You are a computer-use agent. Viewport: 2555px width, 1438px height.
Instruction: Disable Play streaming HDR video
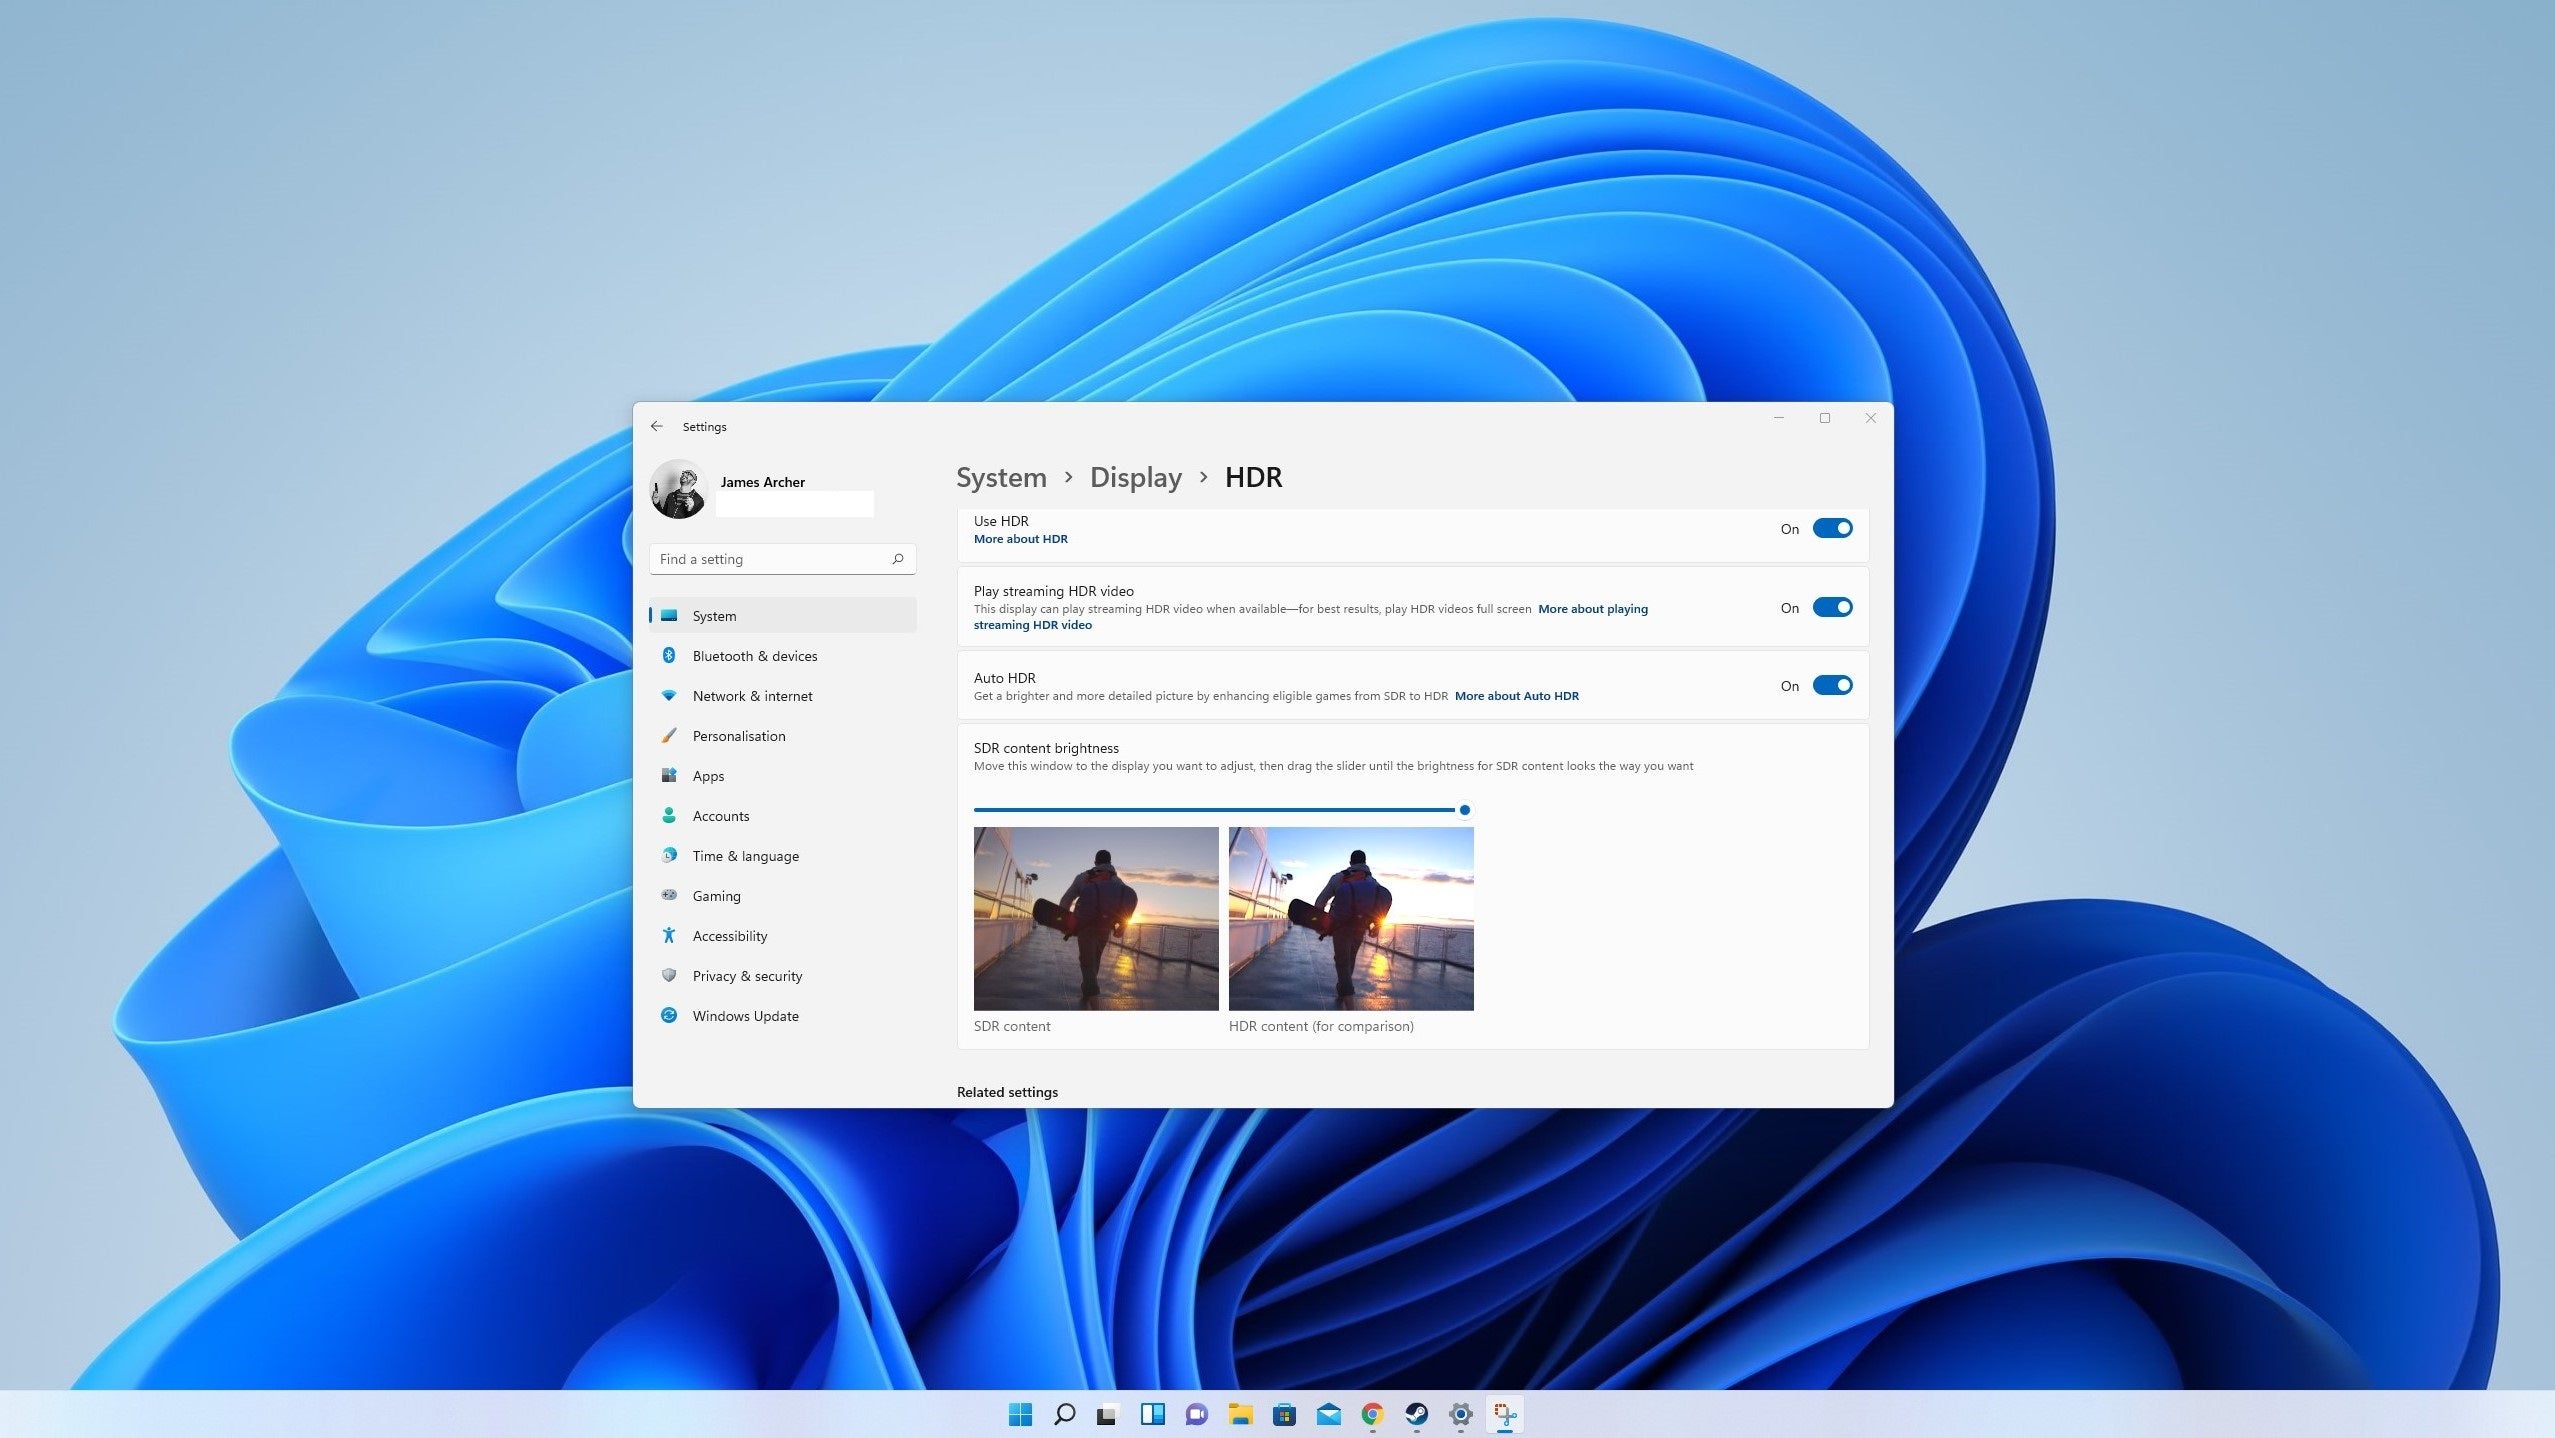pos(1831,606)
